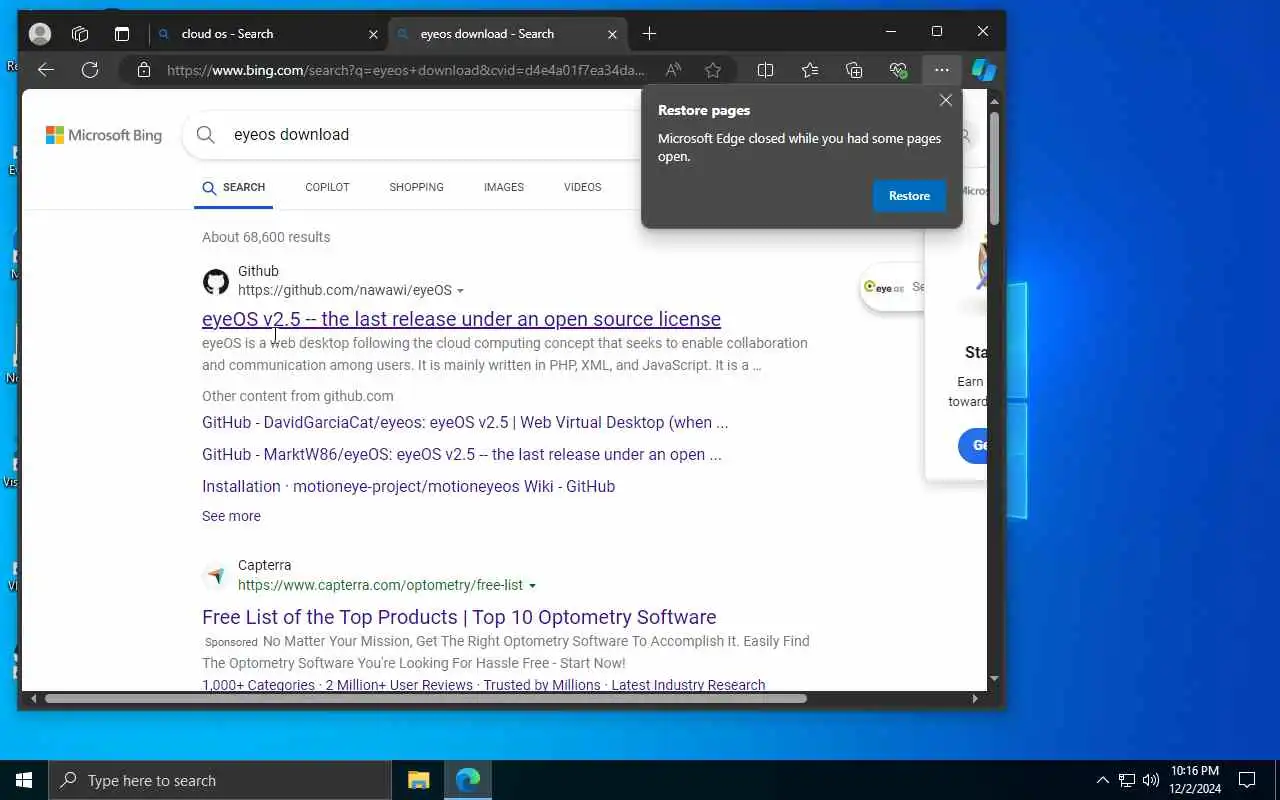The width and height of the screenshot is (1280, 800).
Task: Click the vertical scrollbar thumb
Action: (x=994, y=168)
